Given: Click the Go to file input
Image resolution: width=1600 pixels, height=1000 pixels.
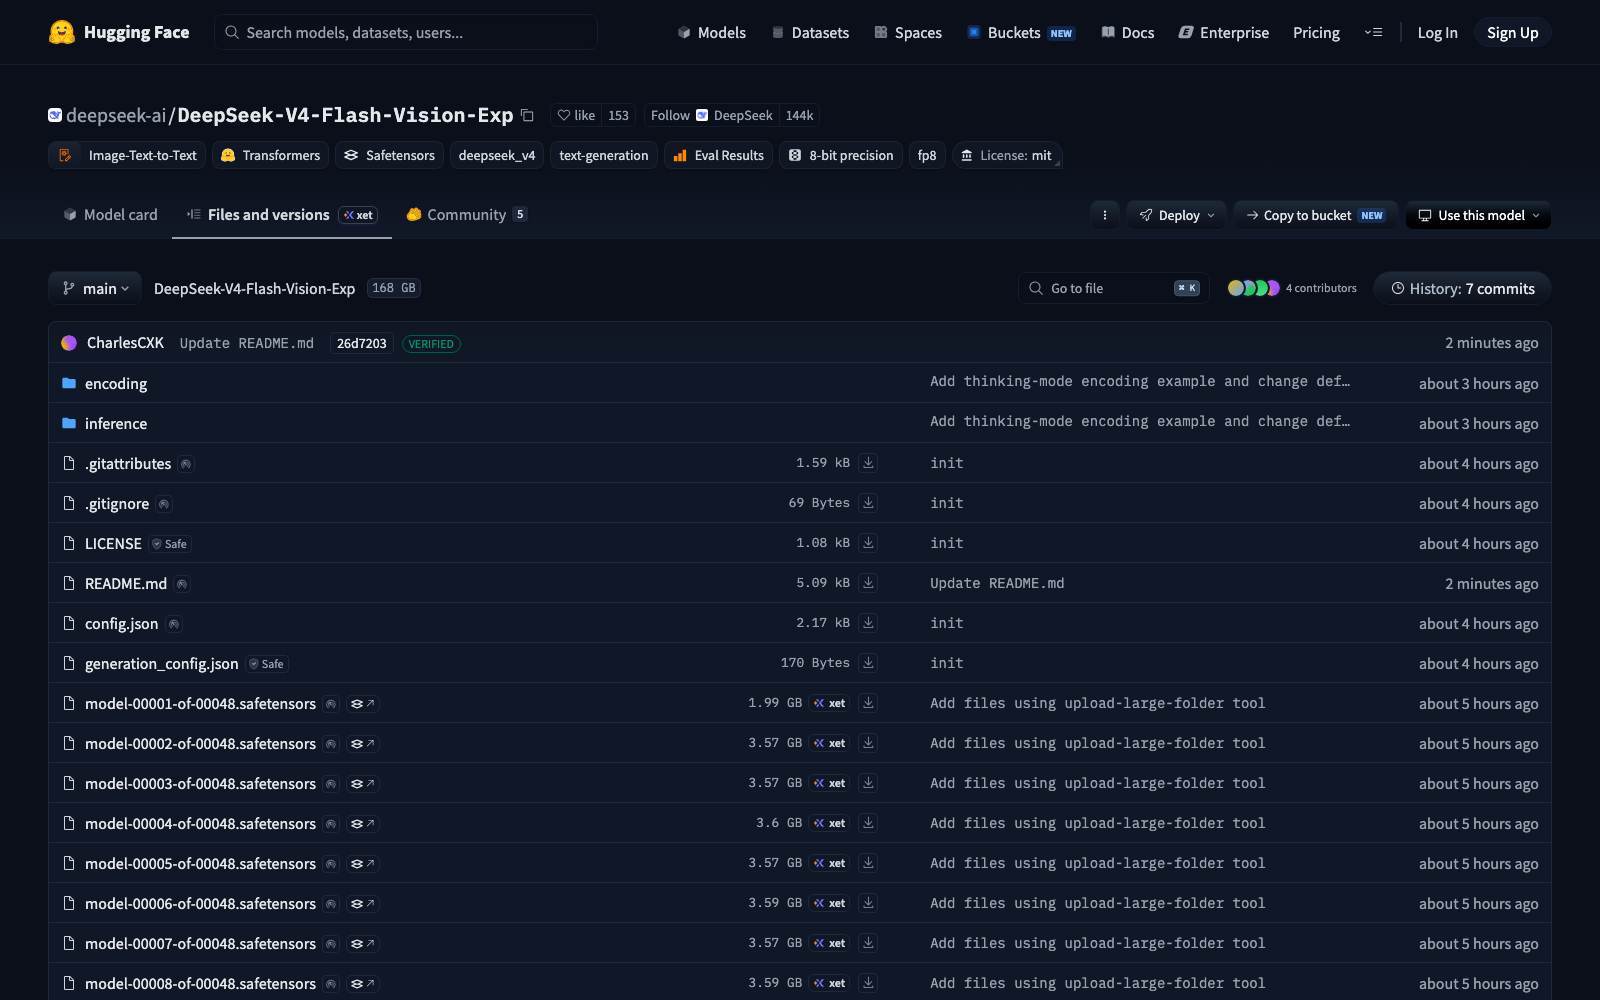Looking at the screenshot, I should coord(1114,288).
